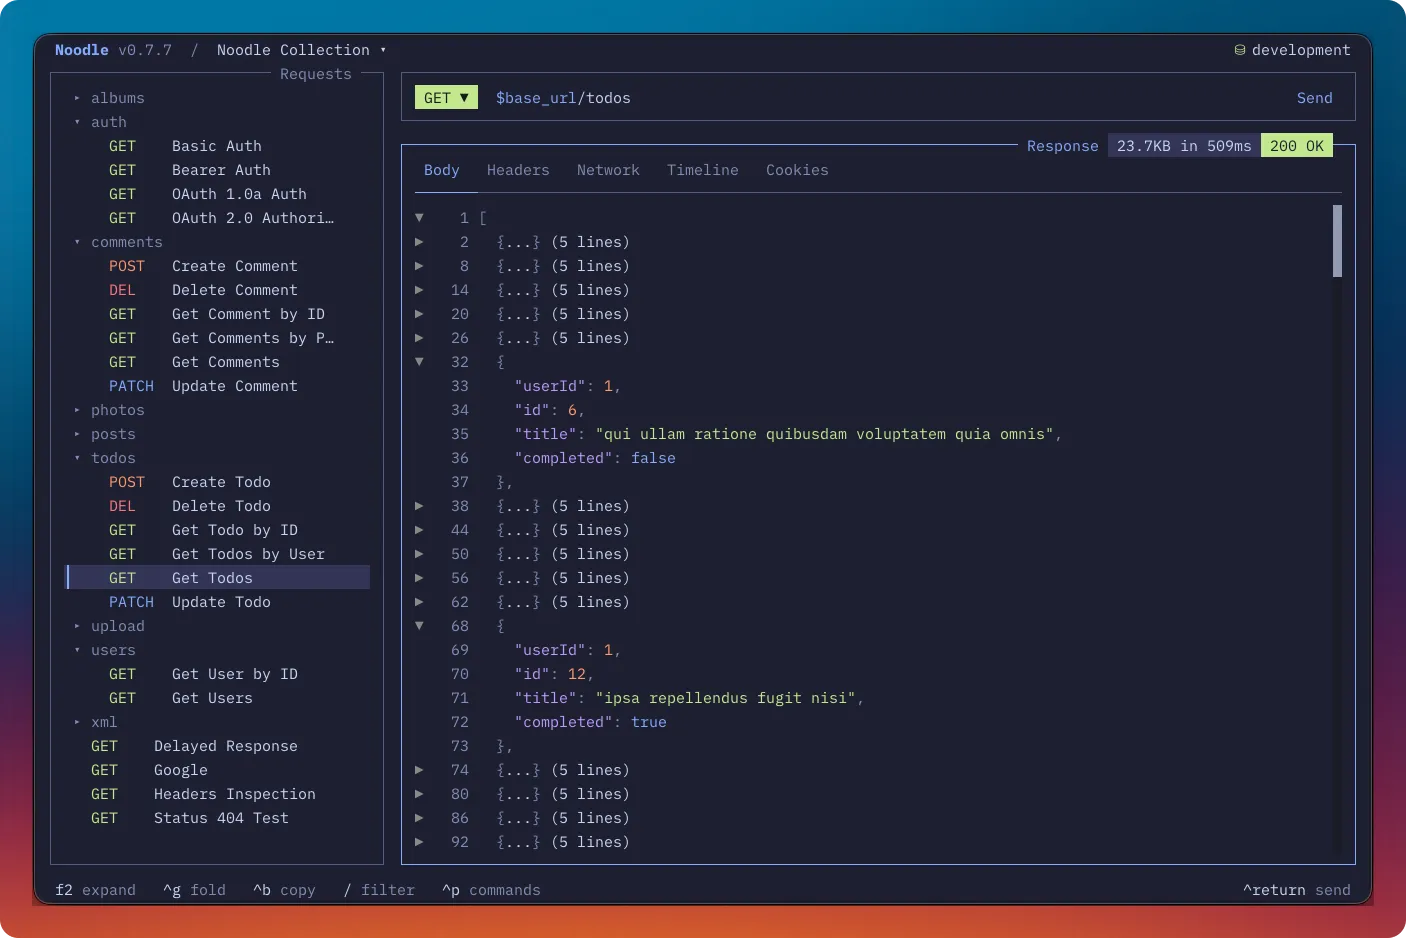Screen dimensions: 1406x938
Task: Send the request
Action: 1315,98
